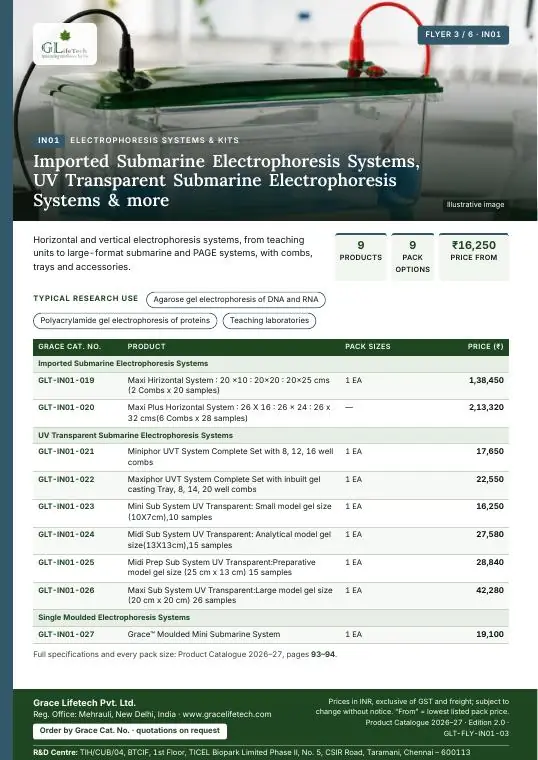Click 'Maxi Sub System UV Transparent' description
This screenshot has width=538, height=760.
(x=230, y=596)
